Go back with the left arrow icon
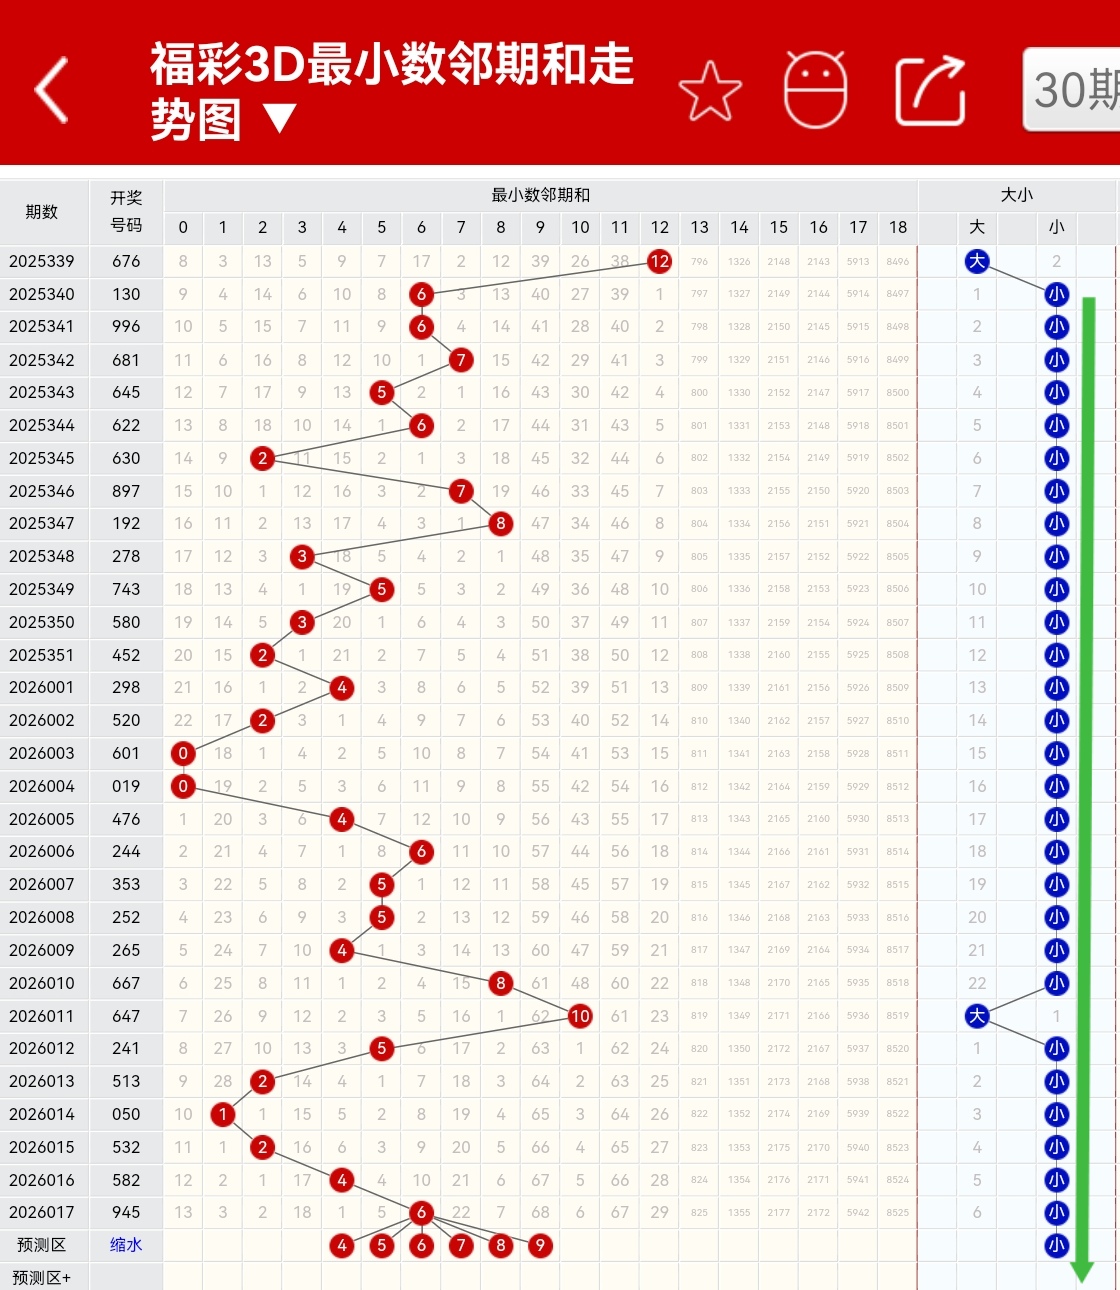 52,90
